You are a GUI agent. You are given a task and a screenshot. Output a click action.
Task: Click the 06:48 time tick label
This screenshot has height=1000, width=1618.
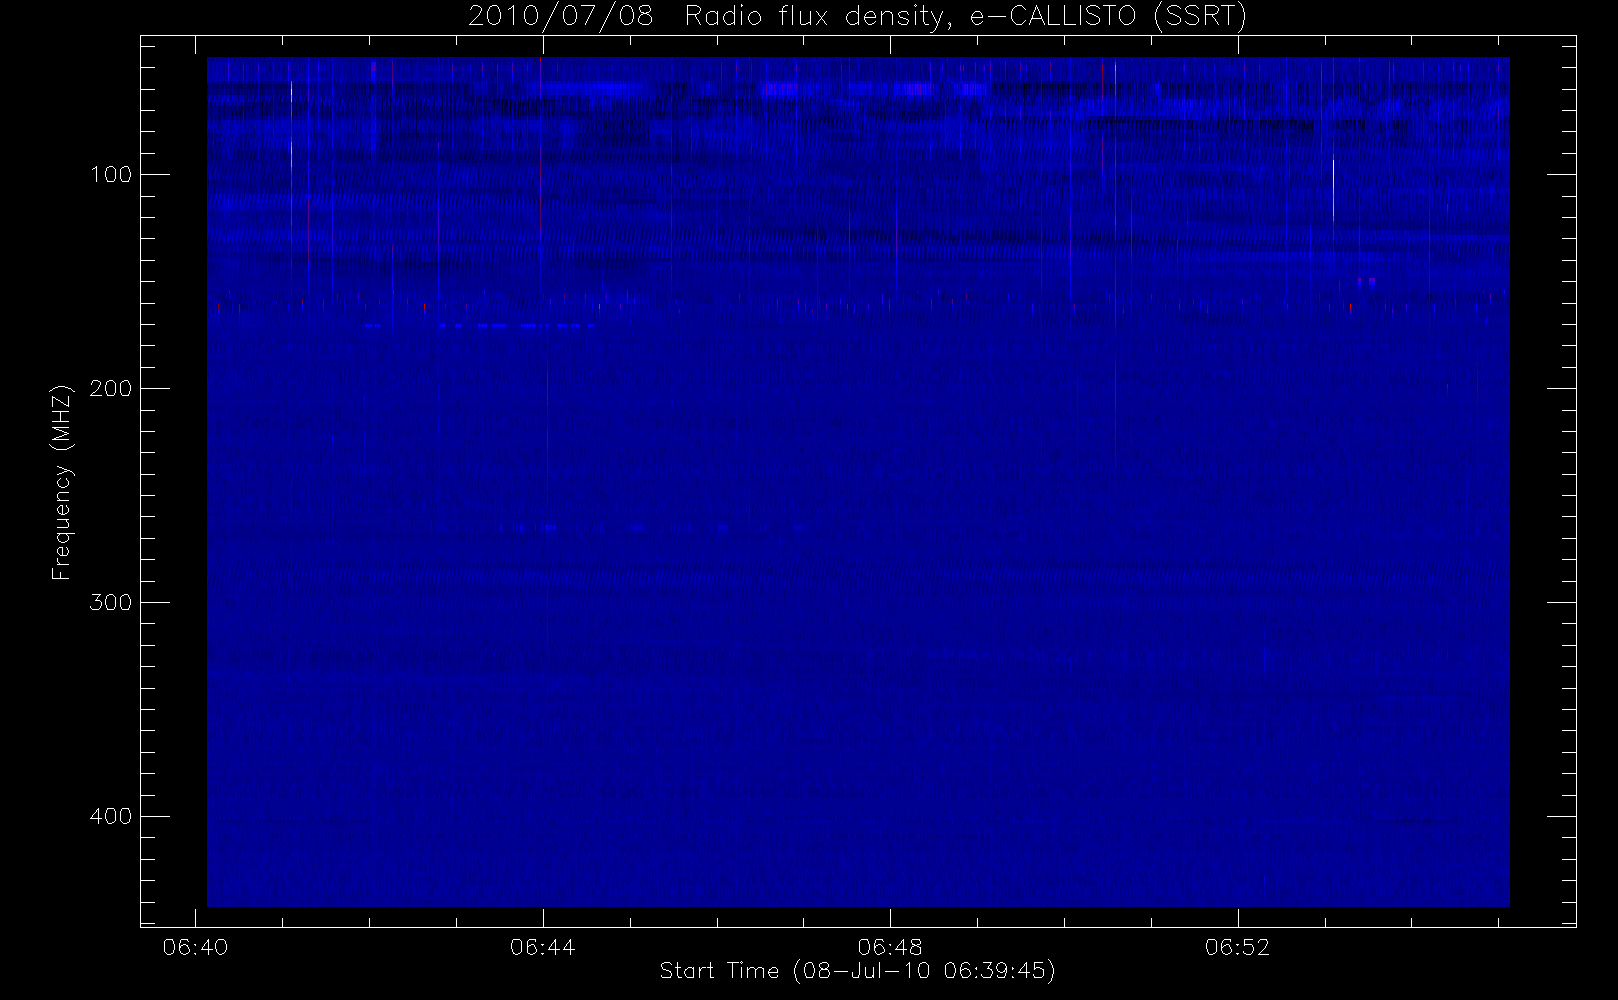click(890, 947)
